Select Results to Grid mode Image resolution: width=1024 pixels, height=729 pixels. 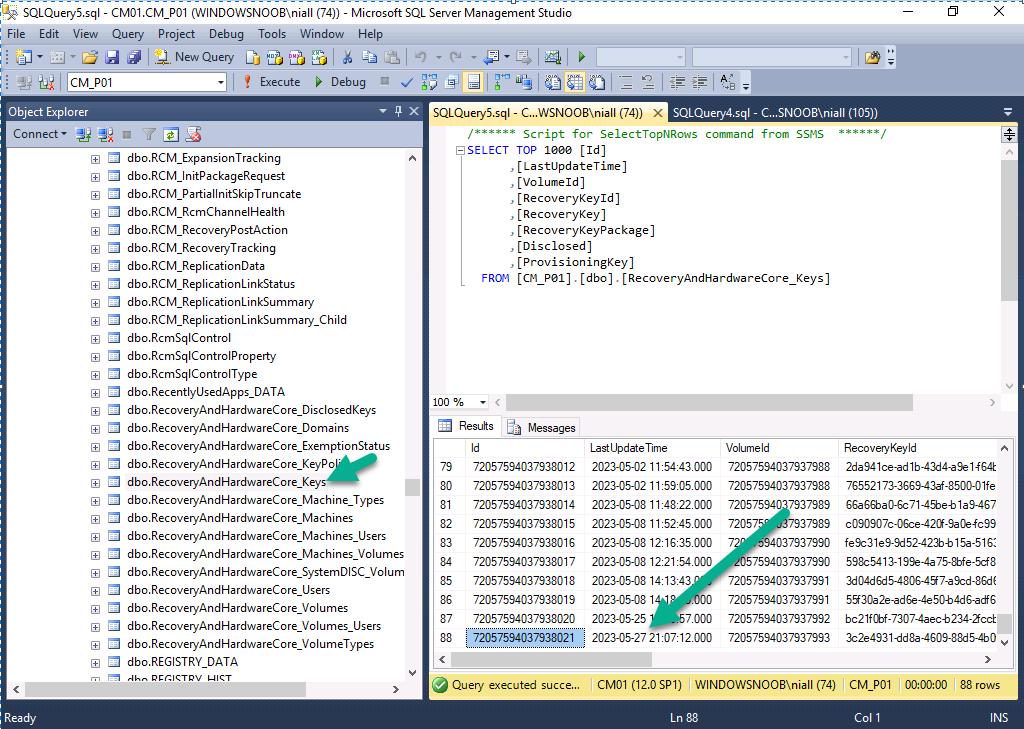click(575, 82)
